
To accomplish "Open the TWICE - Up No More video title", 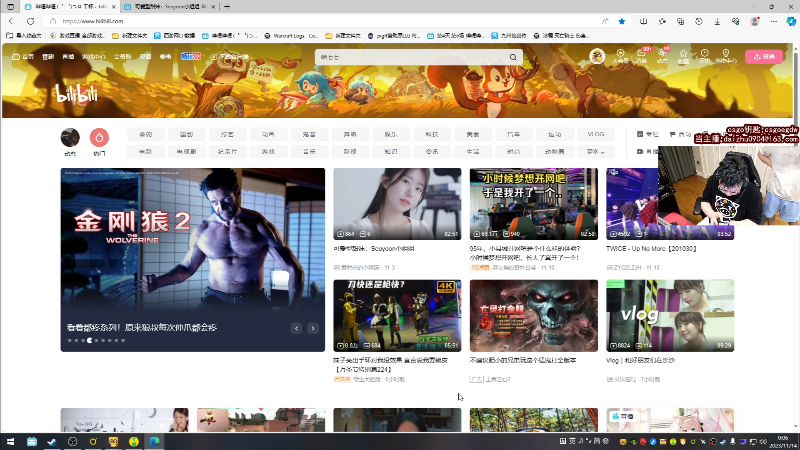I will coord(651,248).
